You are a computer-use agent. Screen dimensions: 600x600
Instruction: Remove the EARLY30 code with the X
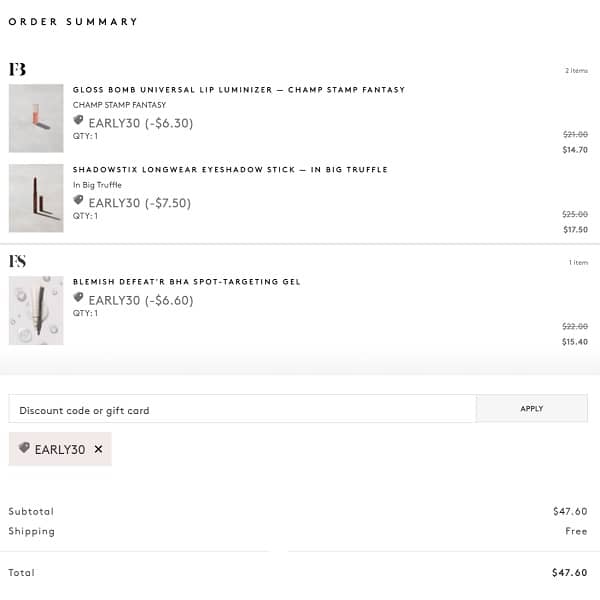[98, 449]
